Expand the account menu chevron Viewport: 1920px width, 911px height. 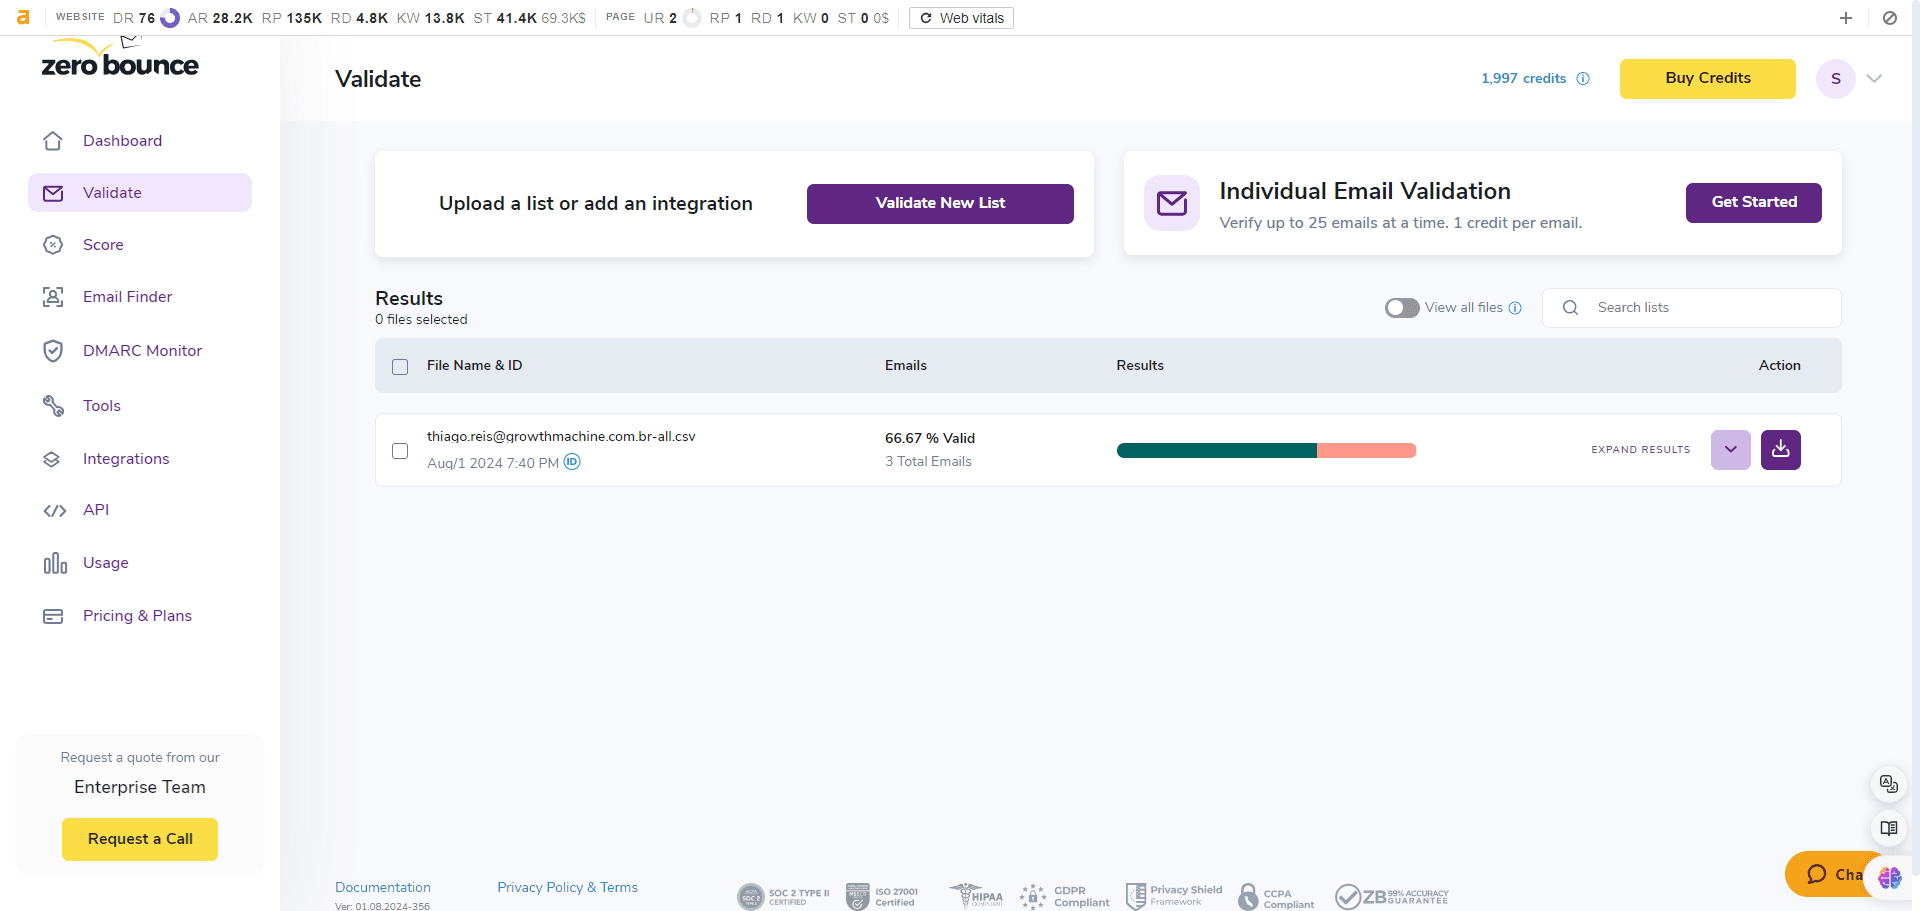tap(1874, 79)
